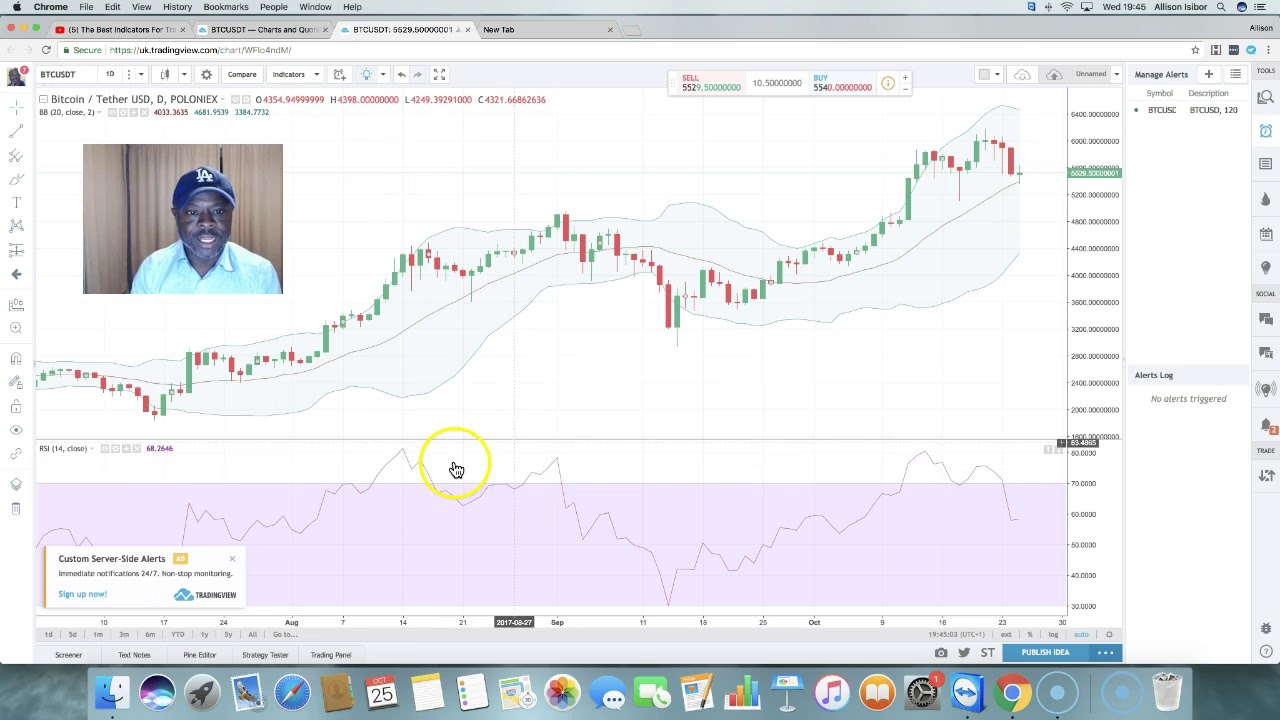Click the zoom in tool
The image size is (1280, 720).
(16, 328)
